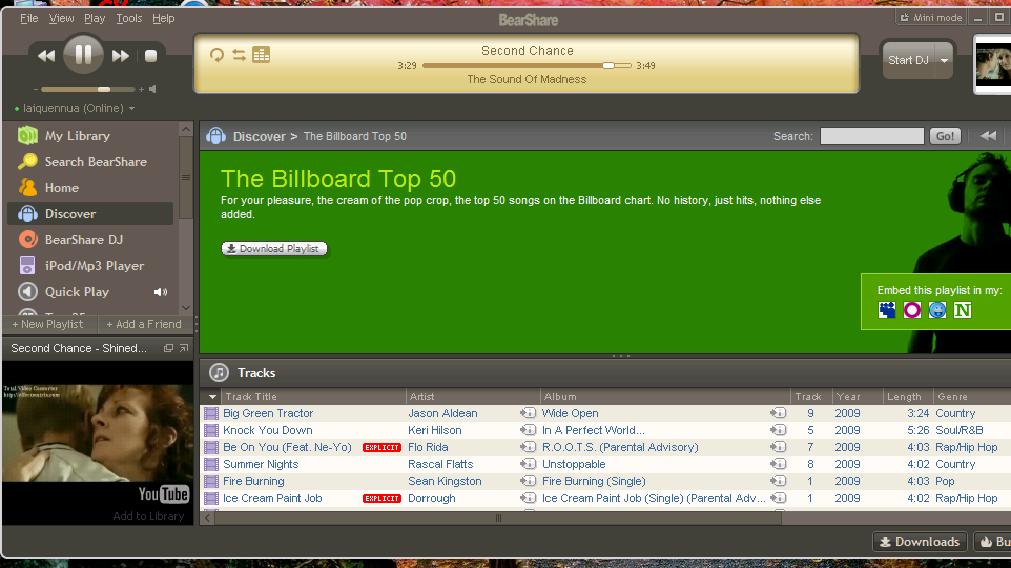Click album art thumbnail beside Start DJ
Viewport: 1011px width, 568px height.
point(992,64)
